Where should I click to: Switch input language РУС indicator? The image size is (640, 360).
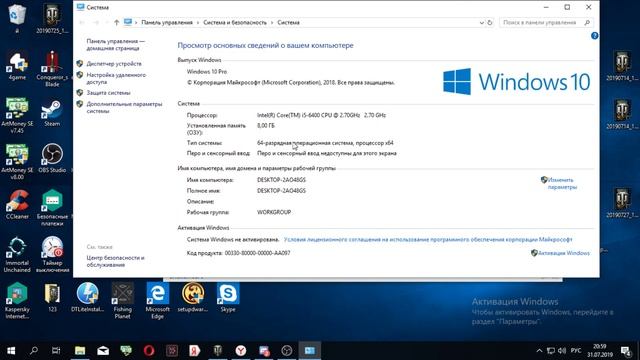point(576,351)
